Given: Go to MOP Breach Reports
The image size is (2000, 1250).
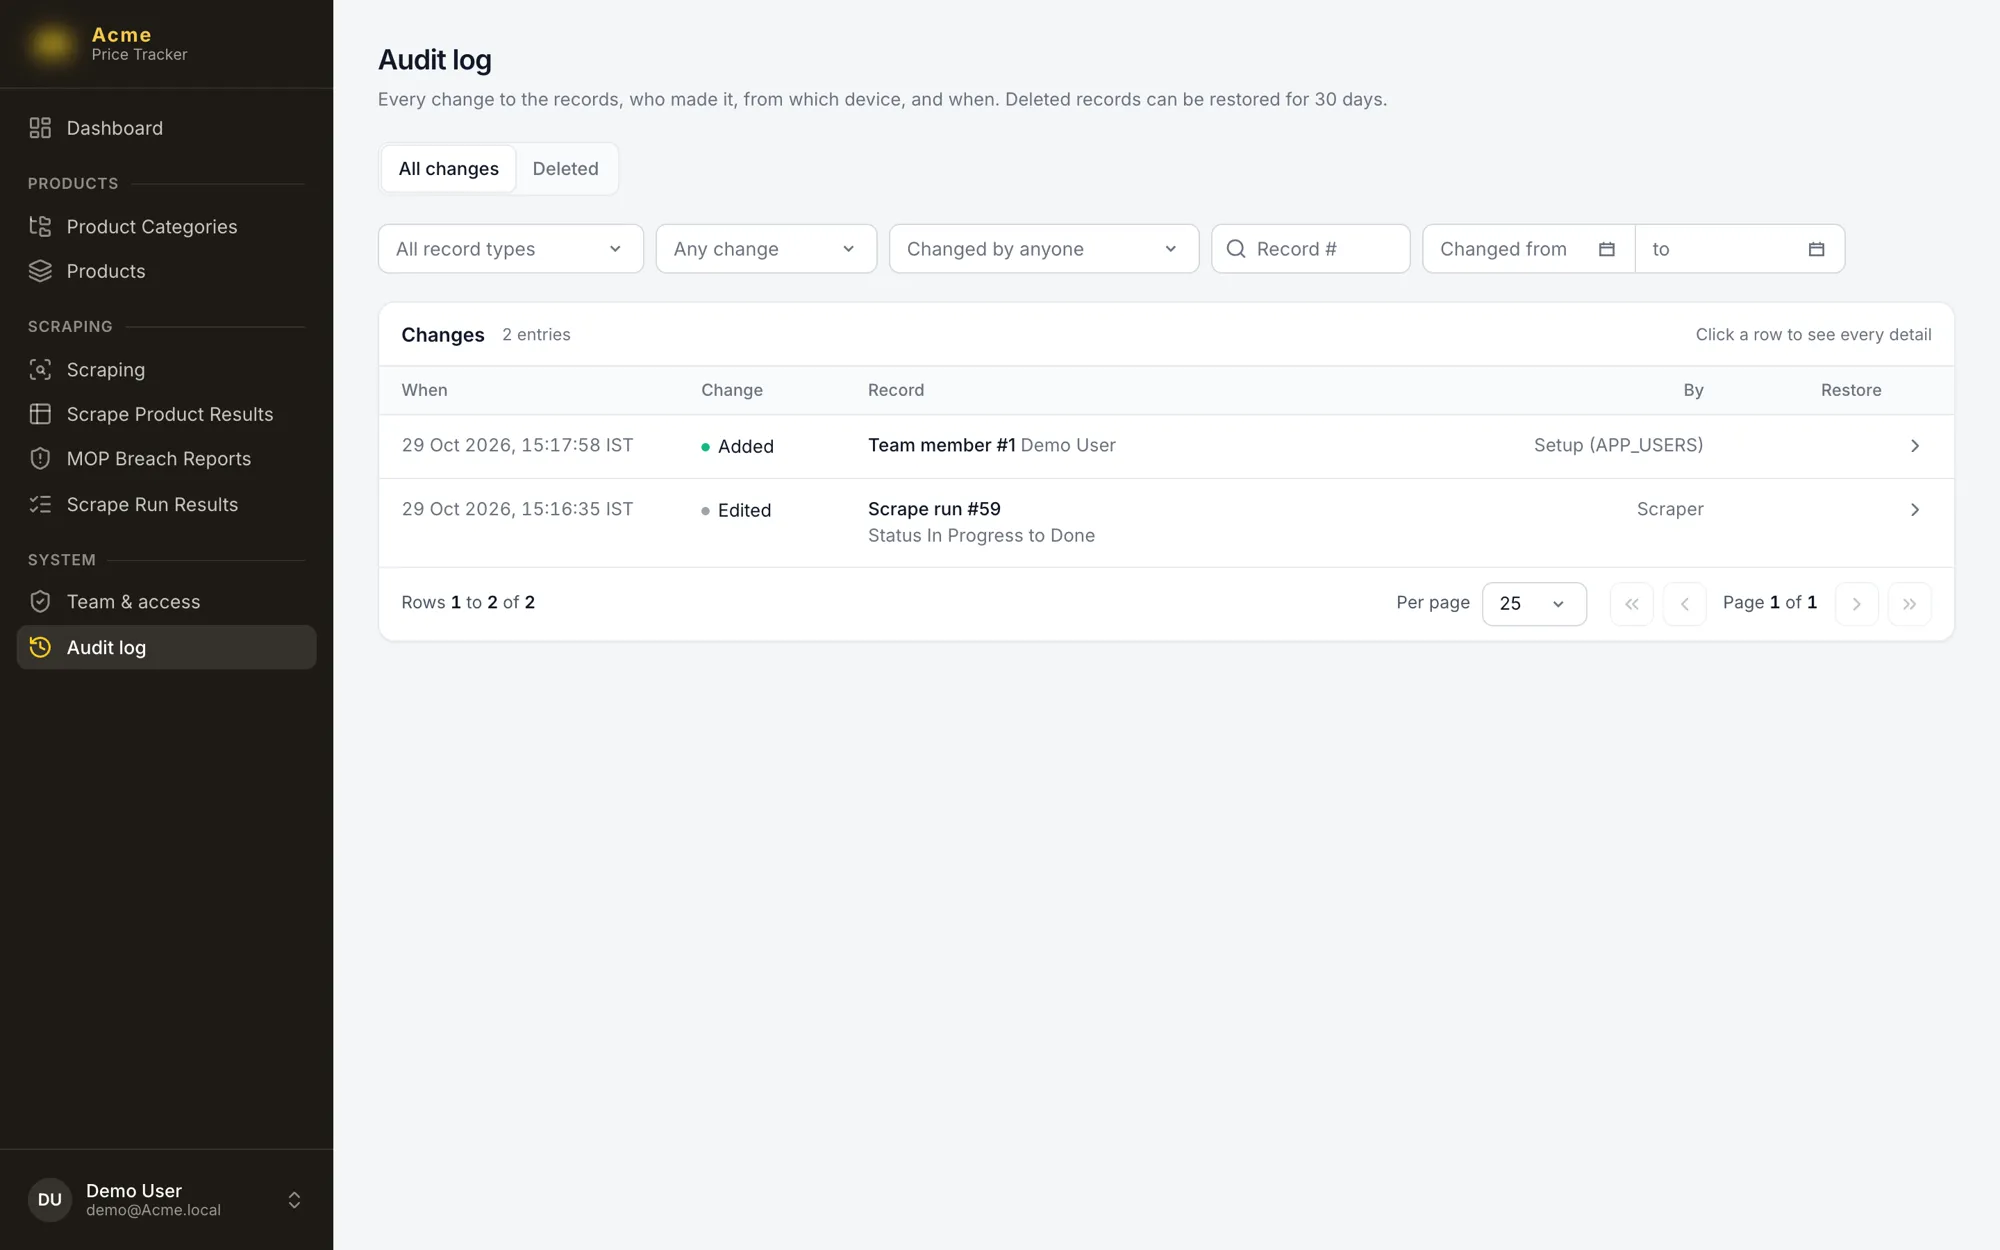Looking at the screenshot, I should click(167, 458).
